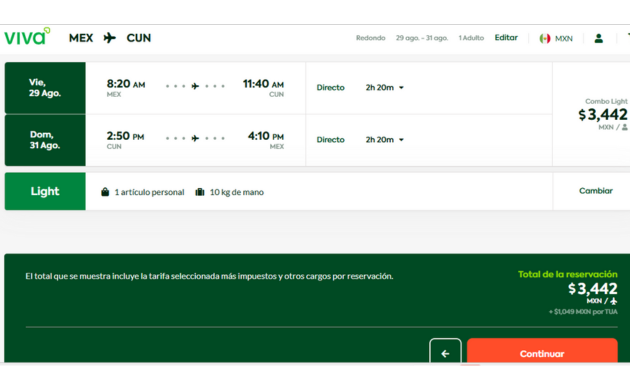Image resolution: width=630 pixels, height=390 pixels.
Task: Click the 8:20 AM departure time
Action: coord(126,84)
